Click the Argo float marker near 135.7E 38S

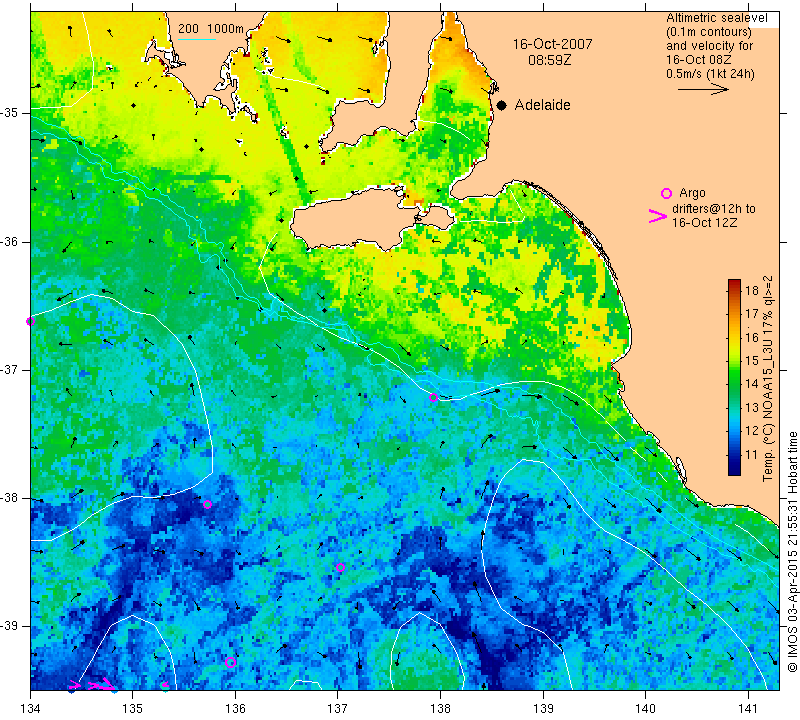pos(207,505)
